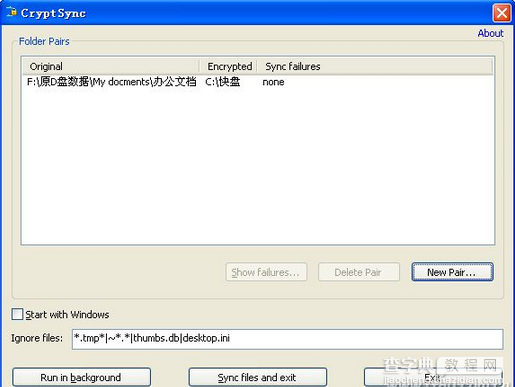Sort by the Original column header
The height and width of the screenshot is (387, 515).
pyautogui.click(x=111, y=66)
